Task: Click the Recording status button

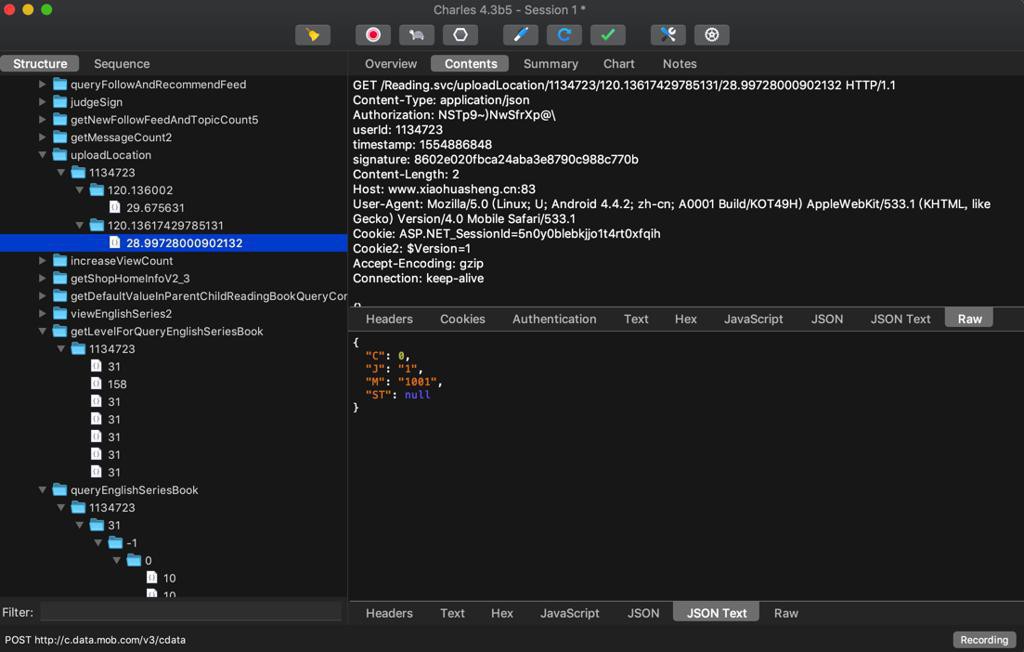Action: point(984,640)
